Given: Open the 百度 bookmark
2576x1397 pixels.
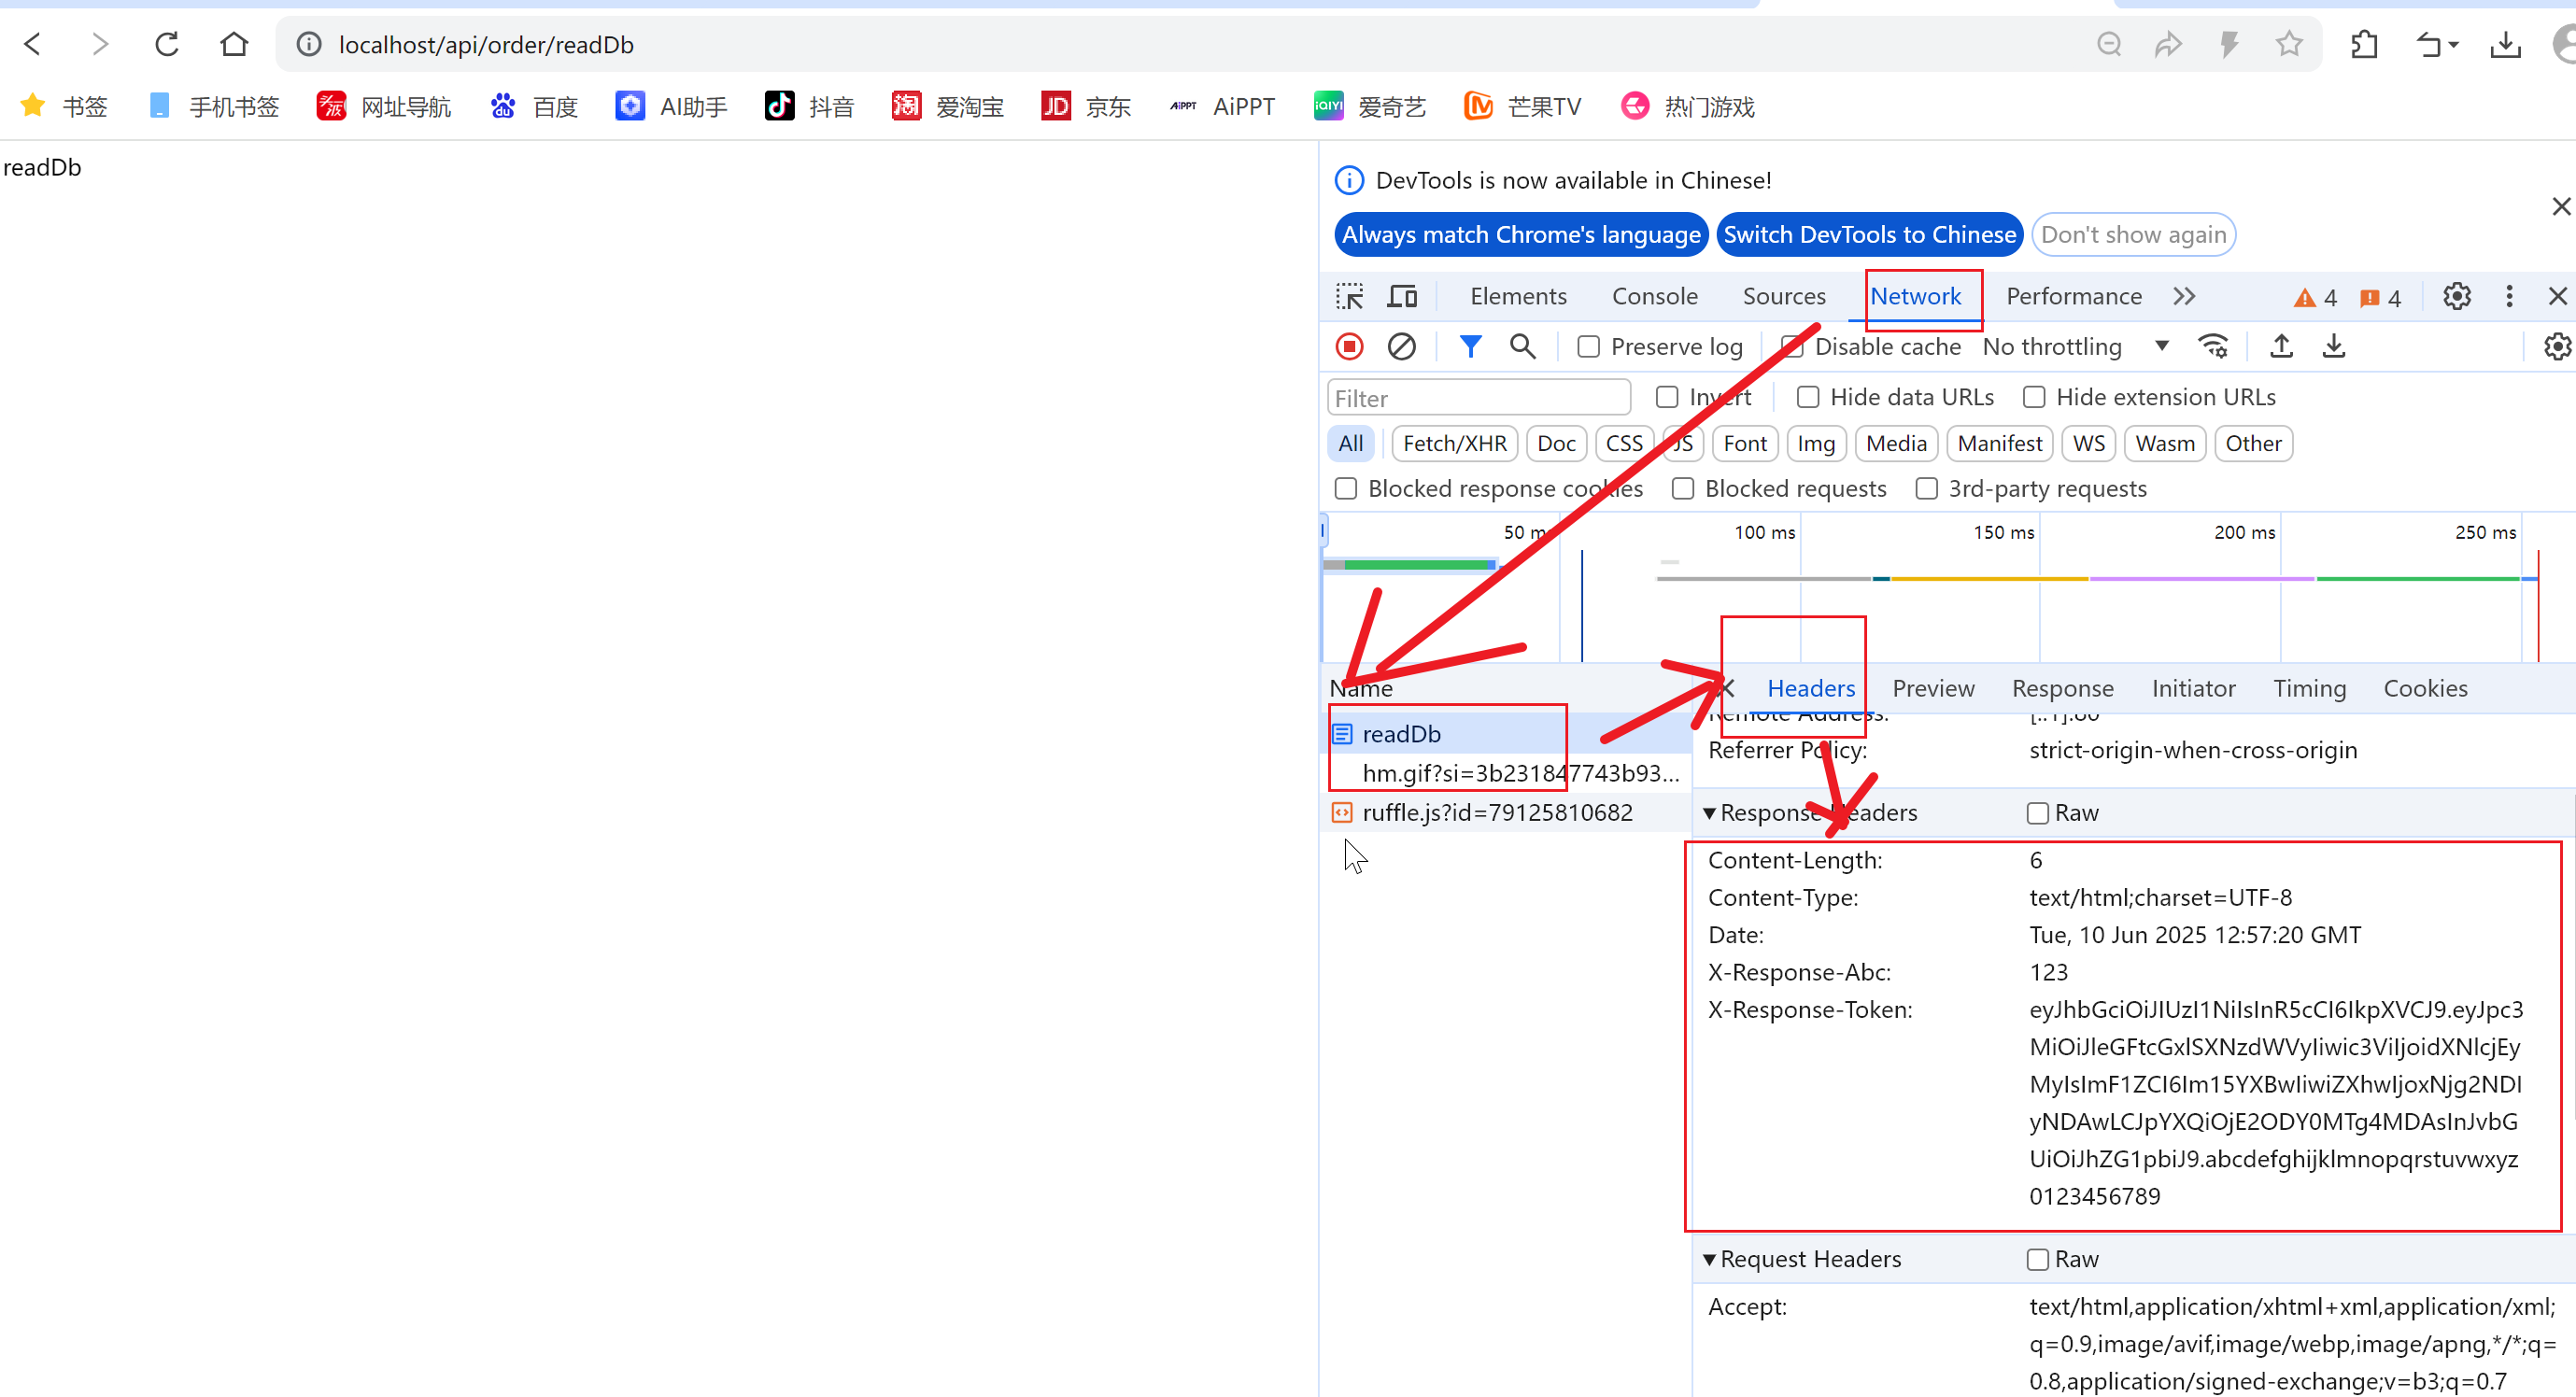Looking at the screenshot, I should tap(534, 106).
